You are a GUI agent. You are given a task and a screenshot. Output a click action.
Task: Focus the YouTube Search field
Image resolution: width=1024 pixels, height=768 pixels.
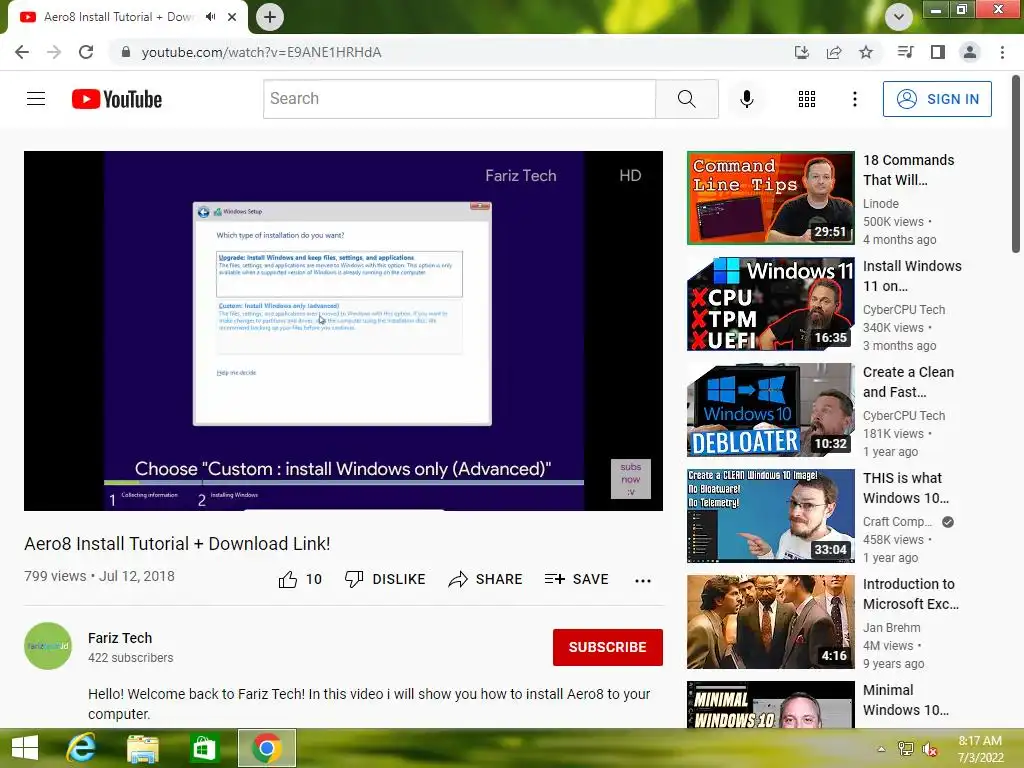click(x=459, y=99)
